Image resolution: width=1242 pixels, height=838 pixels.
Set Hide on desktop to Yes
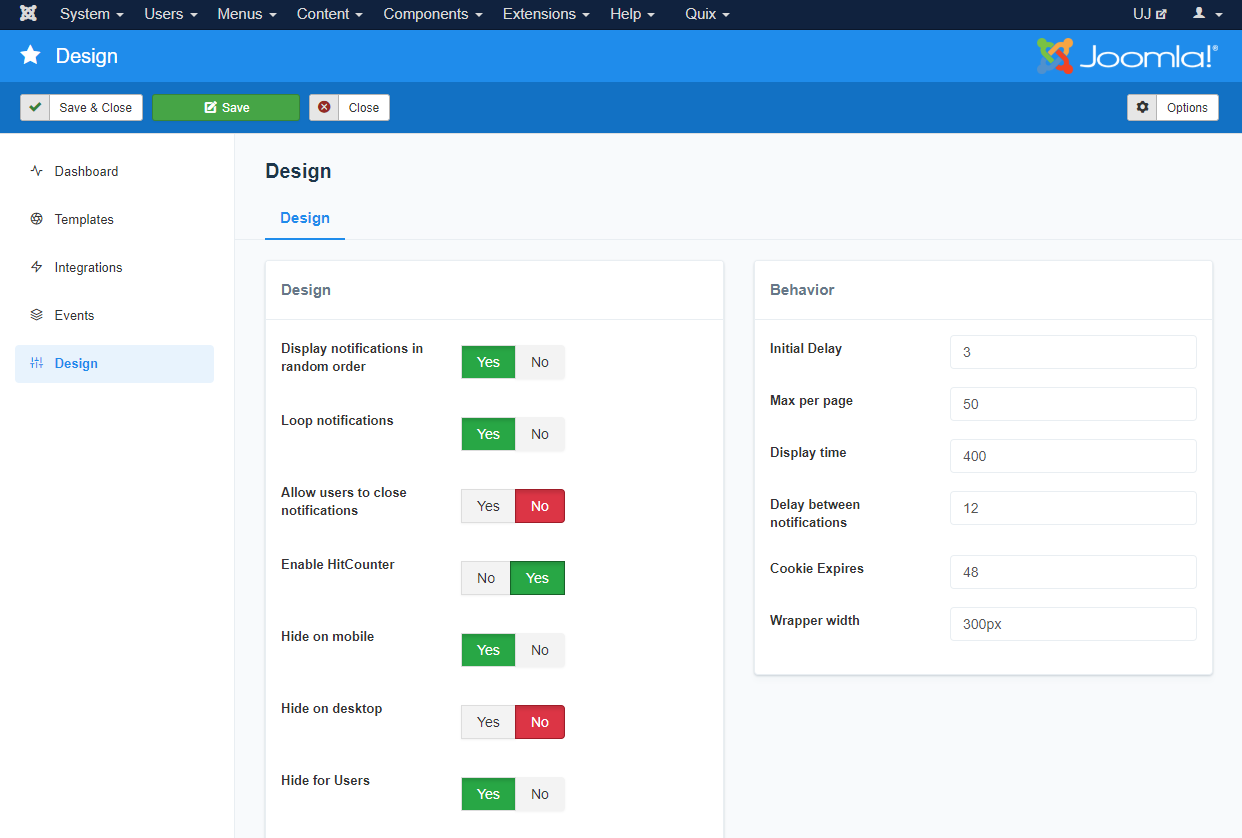(488, 722)
